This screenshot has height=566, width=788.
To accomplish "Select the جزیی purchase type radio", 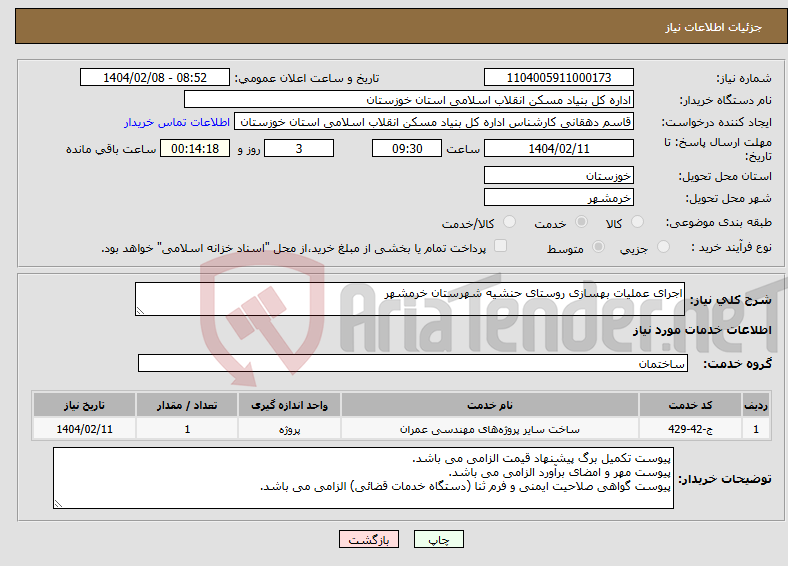I will point(663,247).
